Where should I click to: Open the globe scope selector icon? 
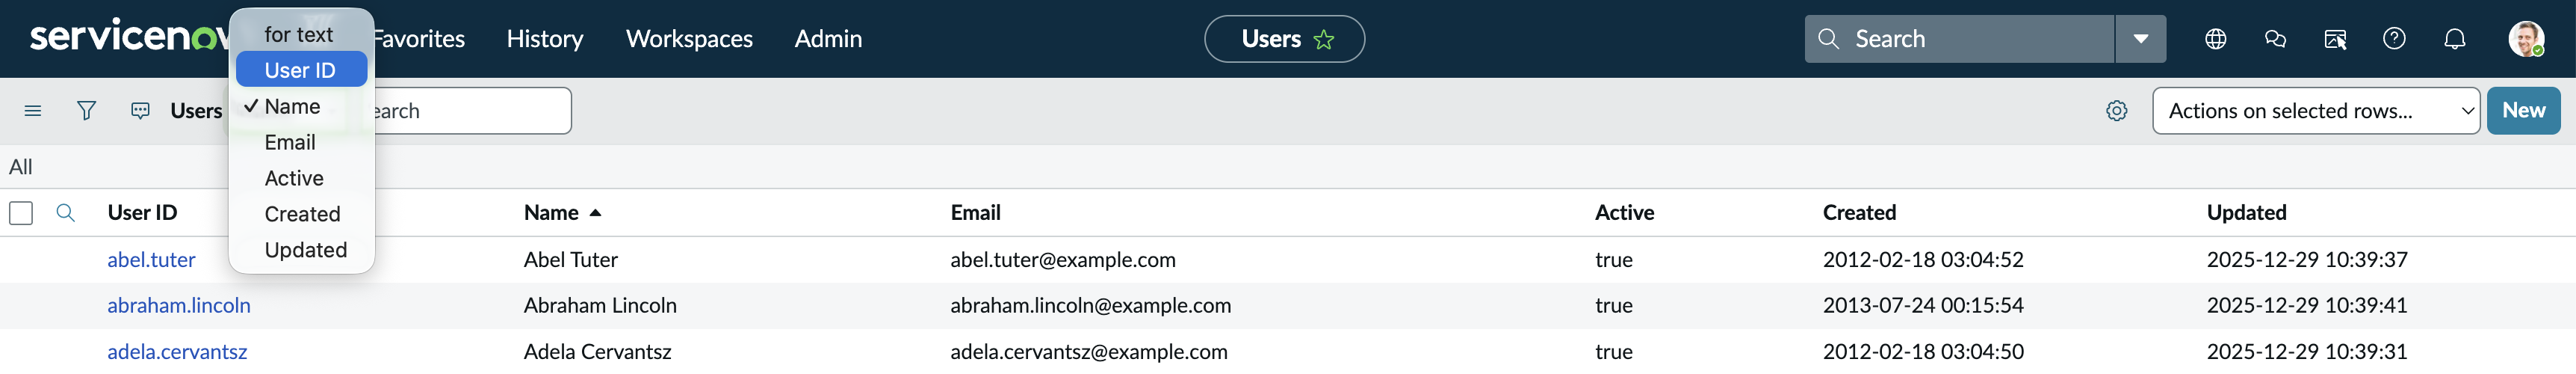[x=2215, y=39]
